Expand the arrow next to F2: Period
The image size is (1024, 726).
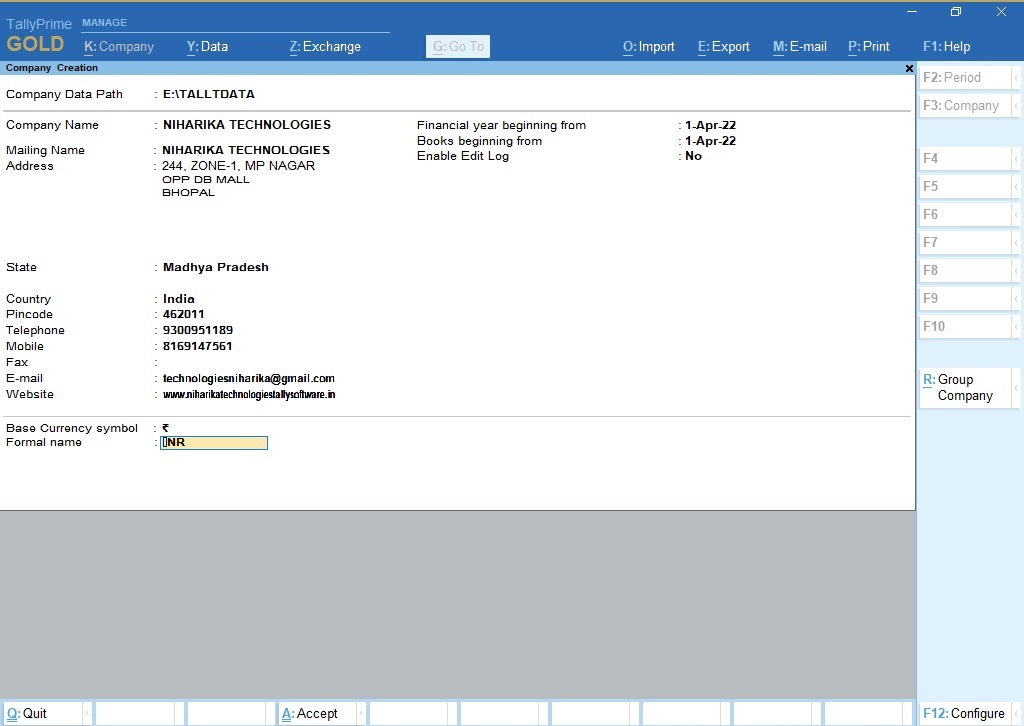[1016, 77]
